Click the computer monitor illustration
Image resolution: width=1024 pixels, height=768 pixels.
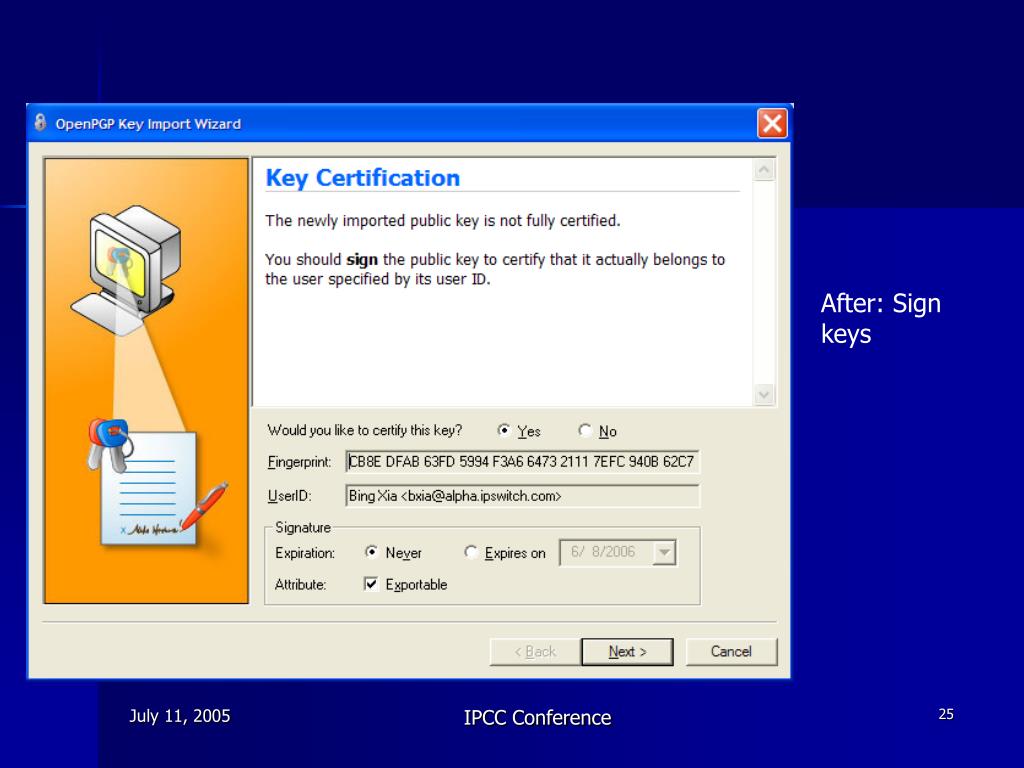click(127, 268)
